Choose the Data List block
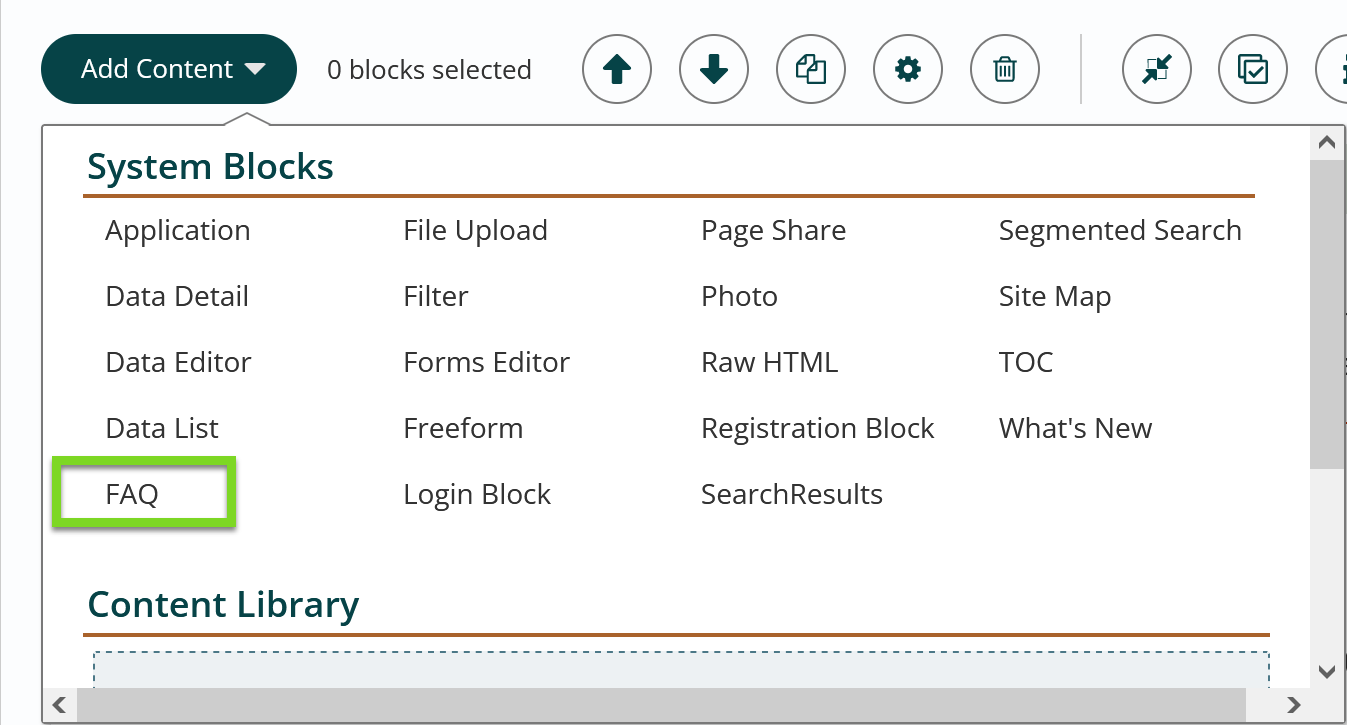This screenshot has width=1347, height=725. 162,429
